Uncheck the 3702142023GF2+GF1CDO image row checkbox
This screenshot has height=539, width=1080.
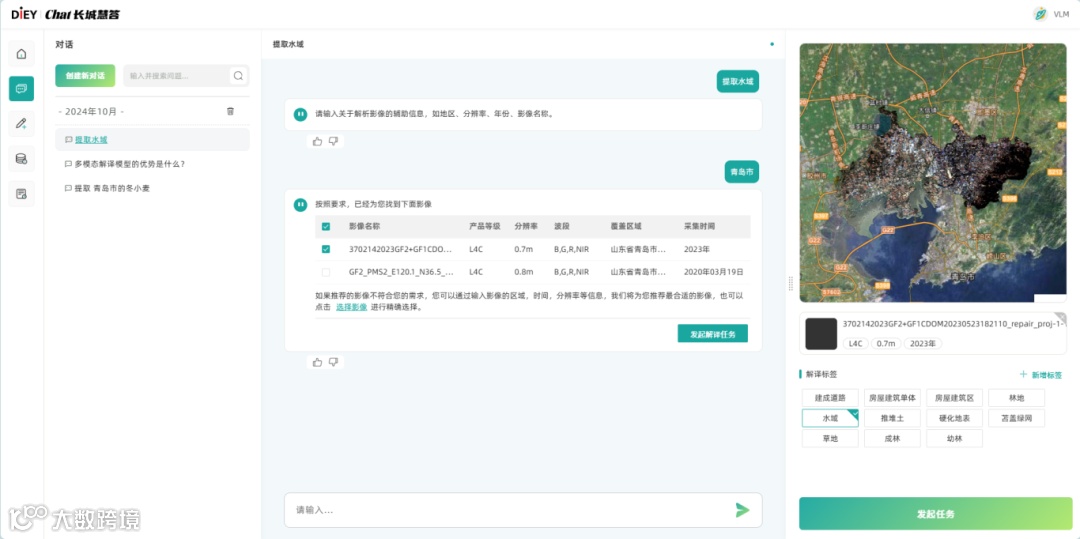click(326, 249)
